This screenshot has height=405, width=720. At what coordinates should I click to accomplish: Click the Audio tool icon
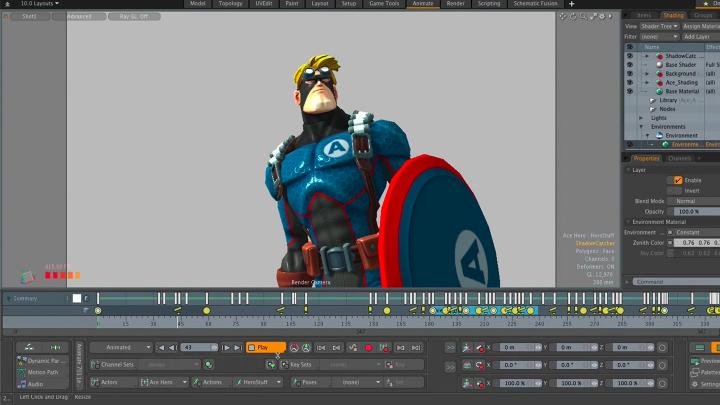tap(21, 384)
